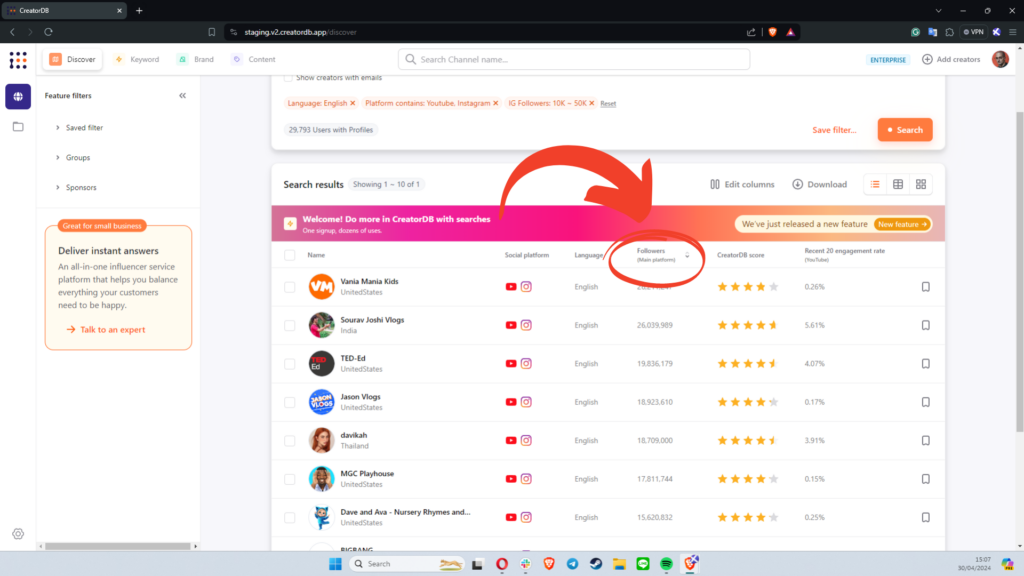This screenshot has width=1024, height=576.
Task: Toggle Show creators with emails checkbox
Action: pos(288,77)
